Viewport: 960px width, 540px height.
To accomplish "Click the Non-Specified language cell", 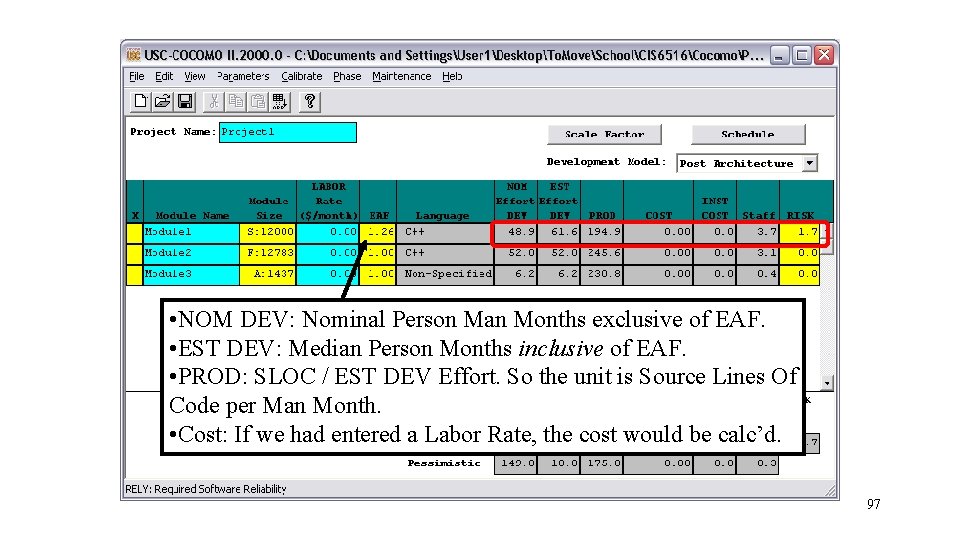I will tap(445, 274).
